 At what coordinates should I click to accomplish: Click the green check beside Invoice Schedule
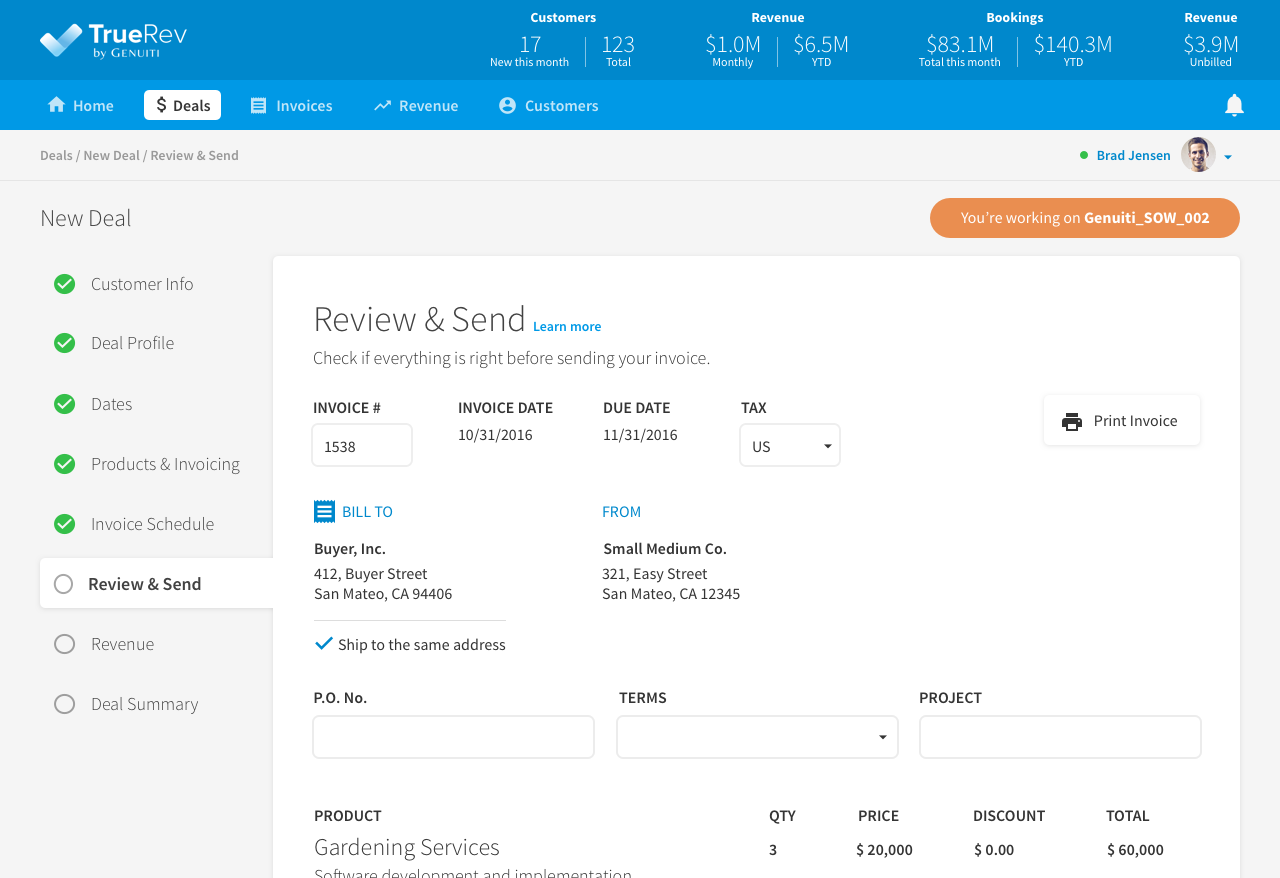point(64,524)
